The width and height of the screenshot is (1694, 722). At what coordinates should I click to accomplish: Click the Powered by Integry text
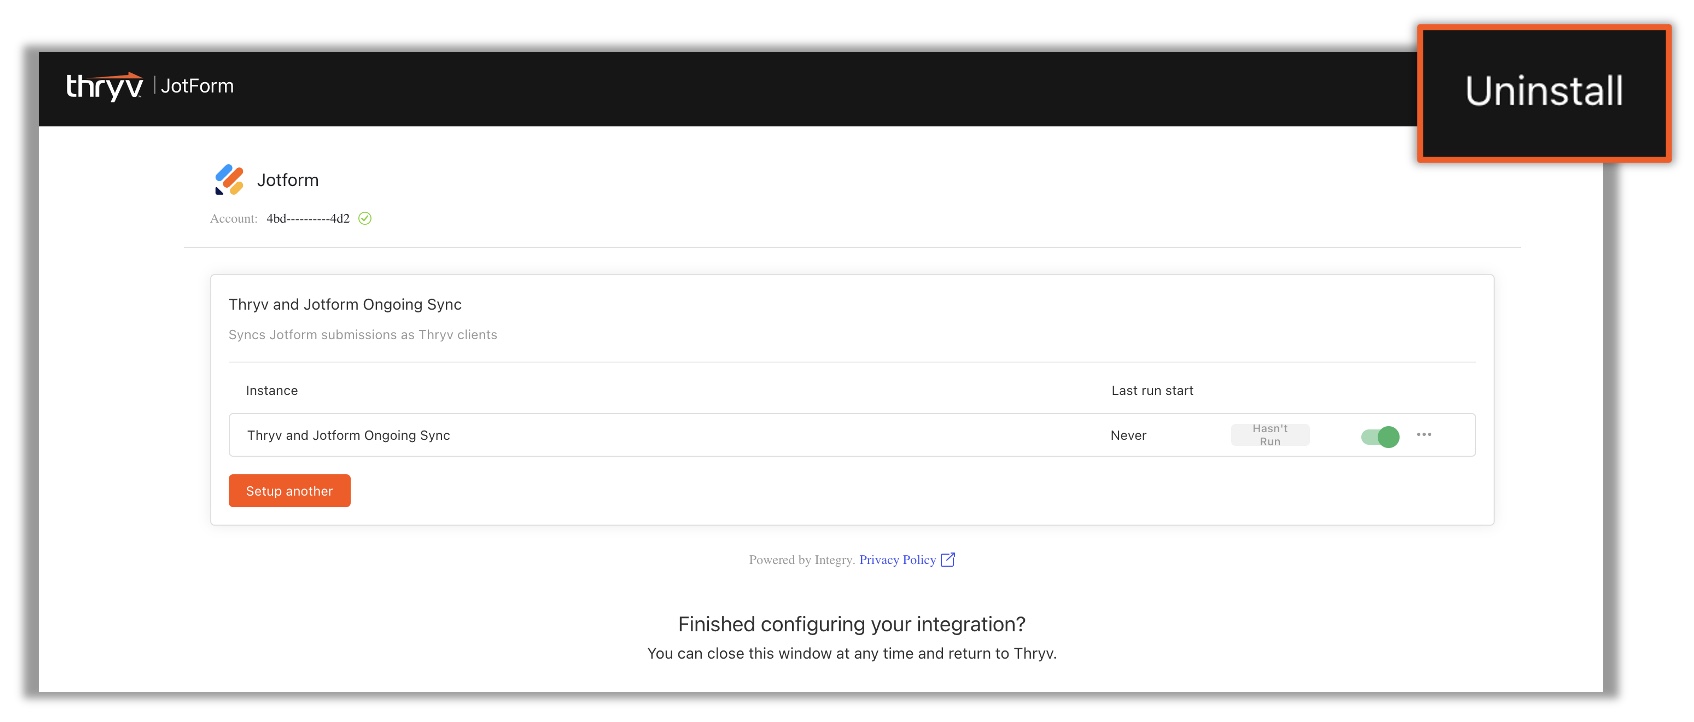[x=802, y=560]
